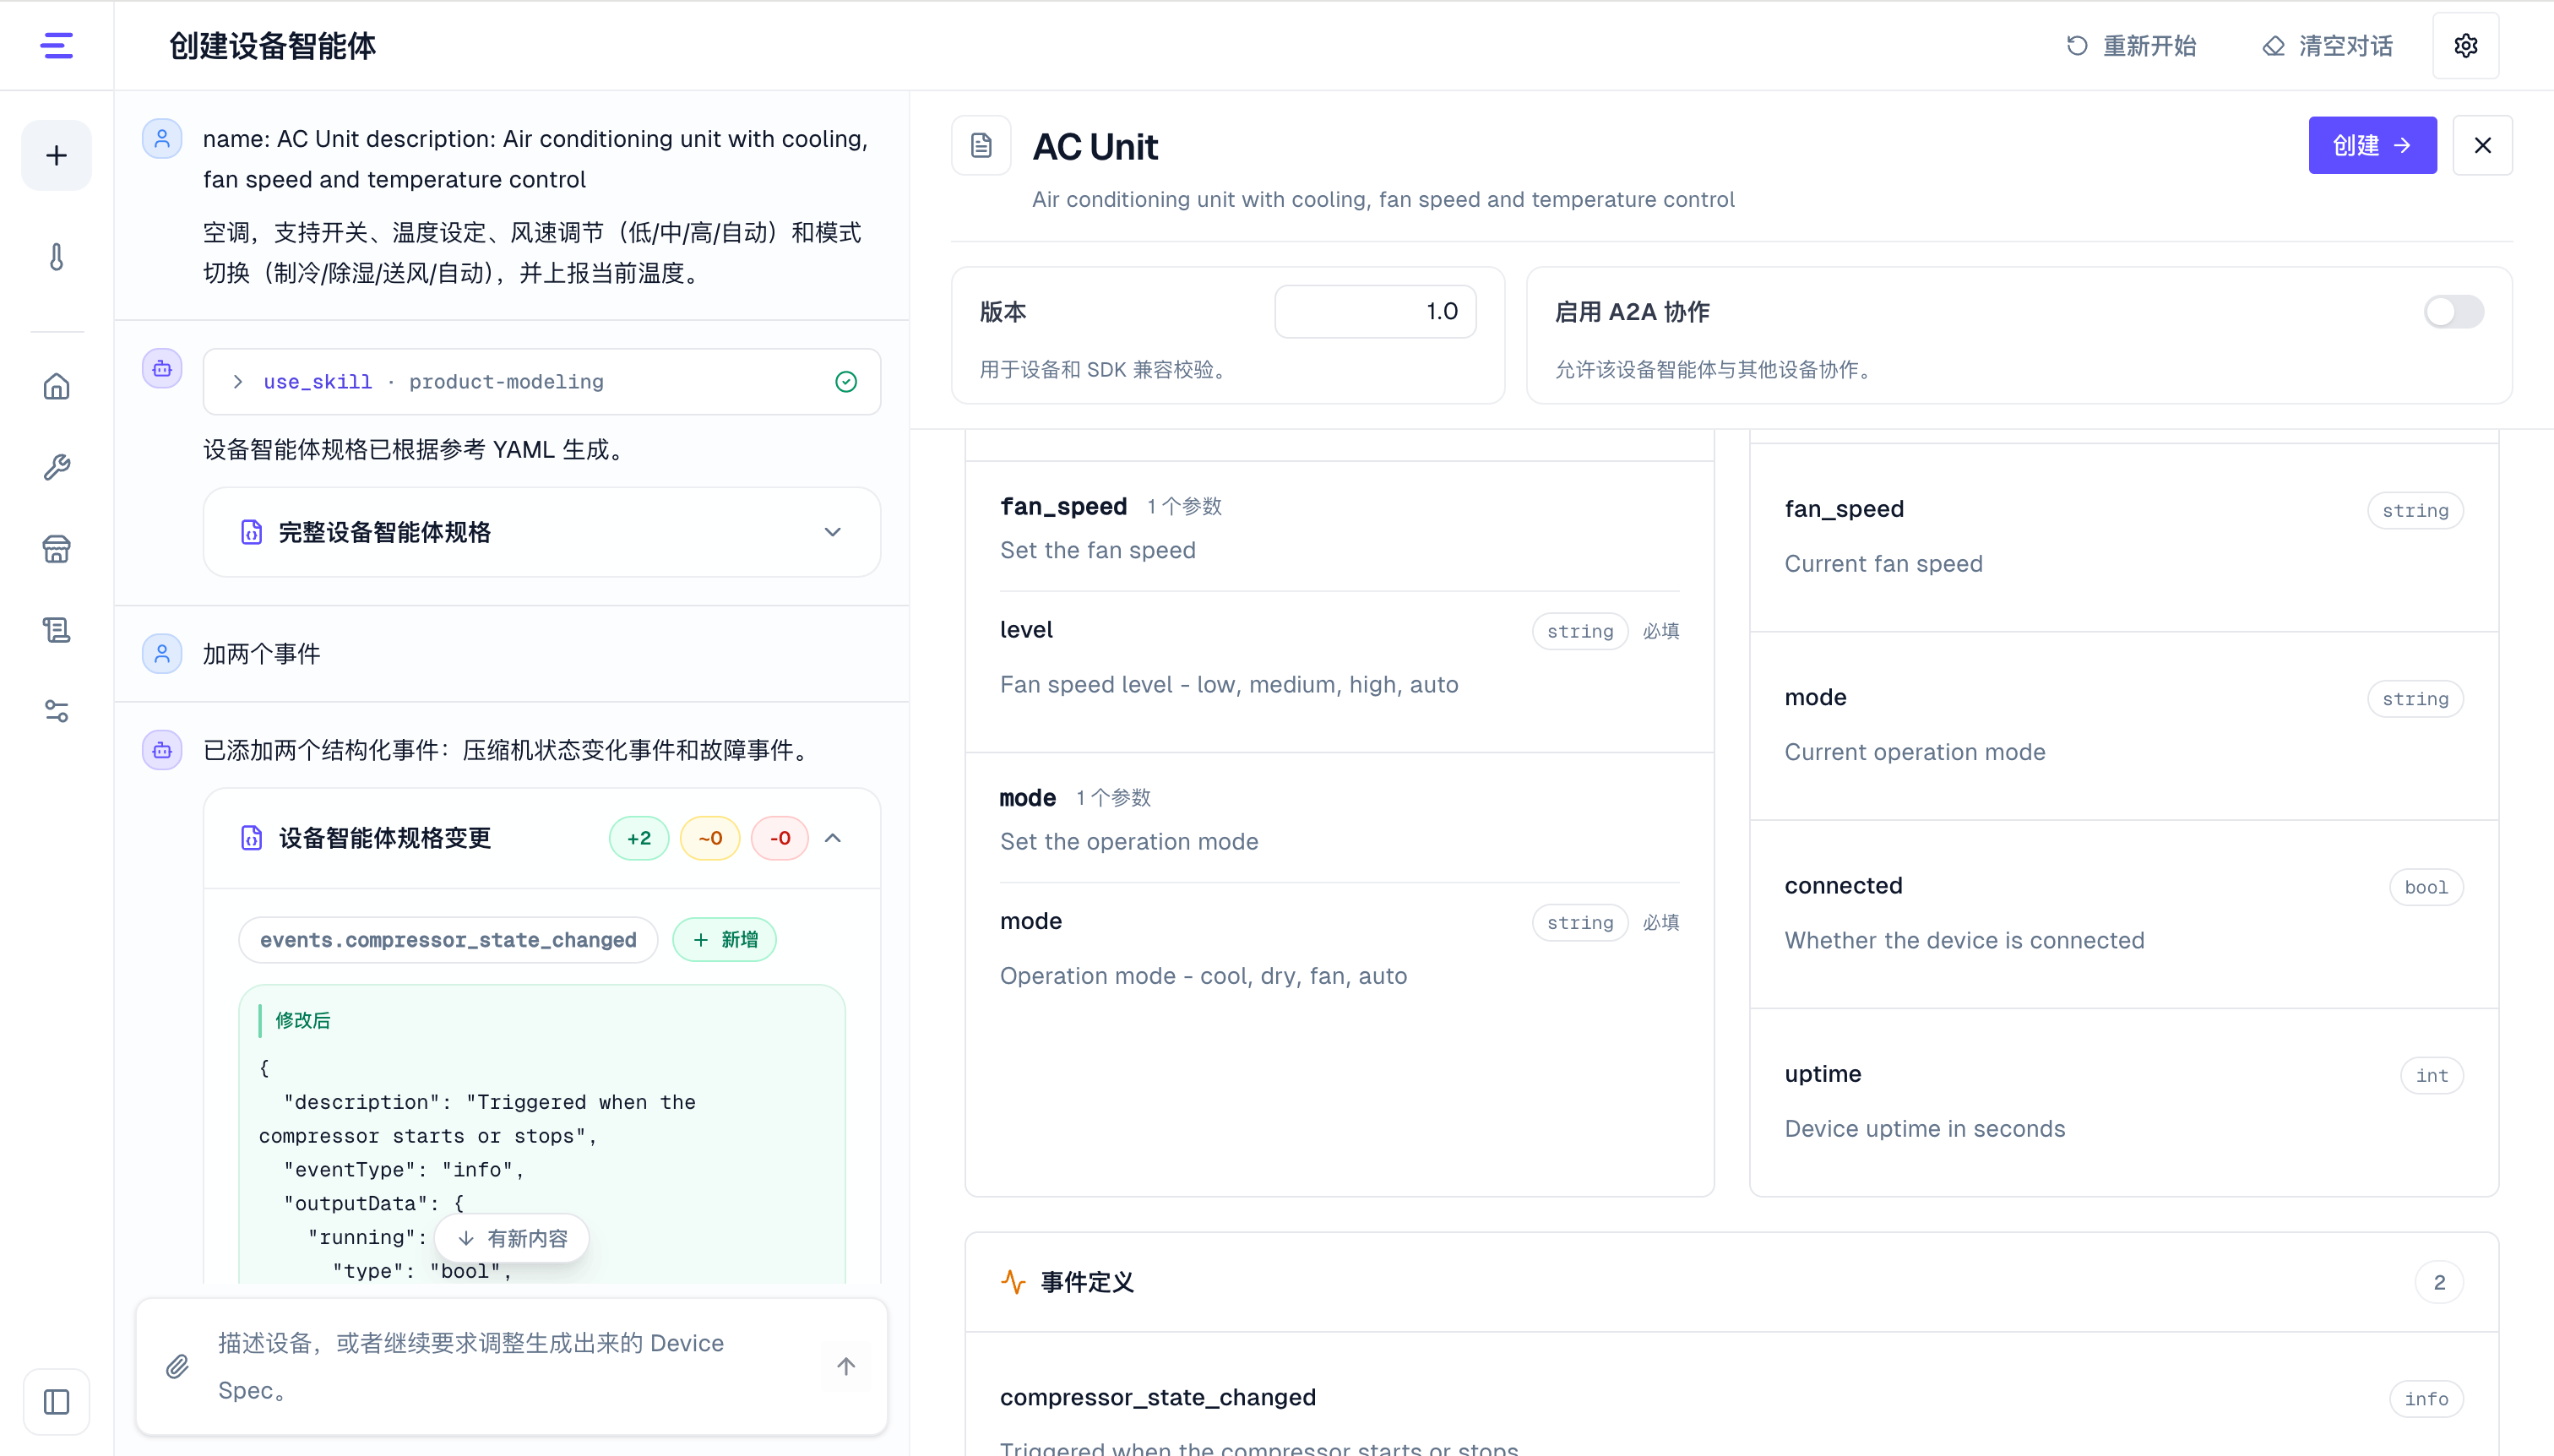Select the fan_speed command heading
Viewport: 2554px width, 1456px height.
[x=1063, y=506]
